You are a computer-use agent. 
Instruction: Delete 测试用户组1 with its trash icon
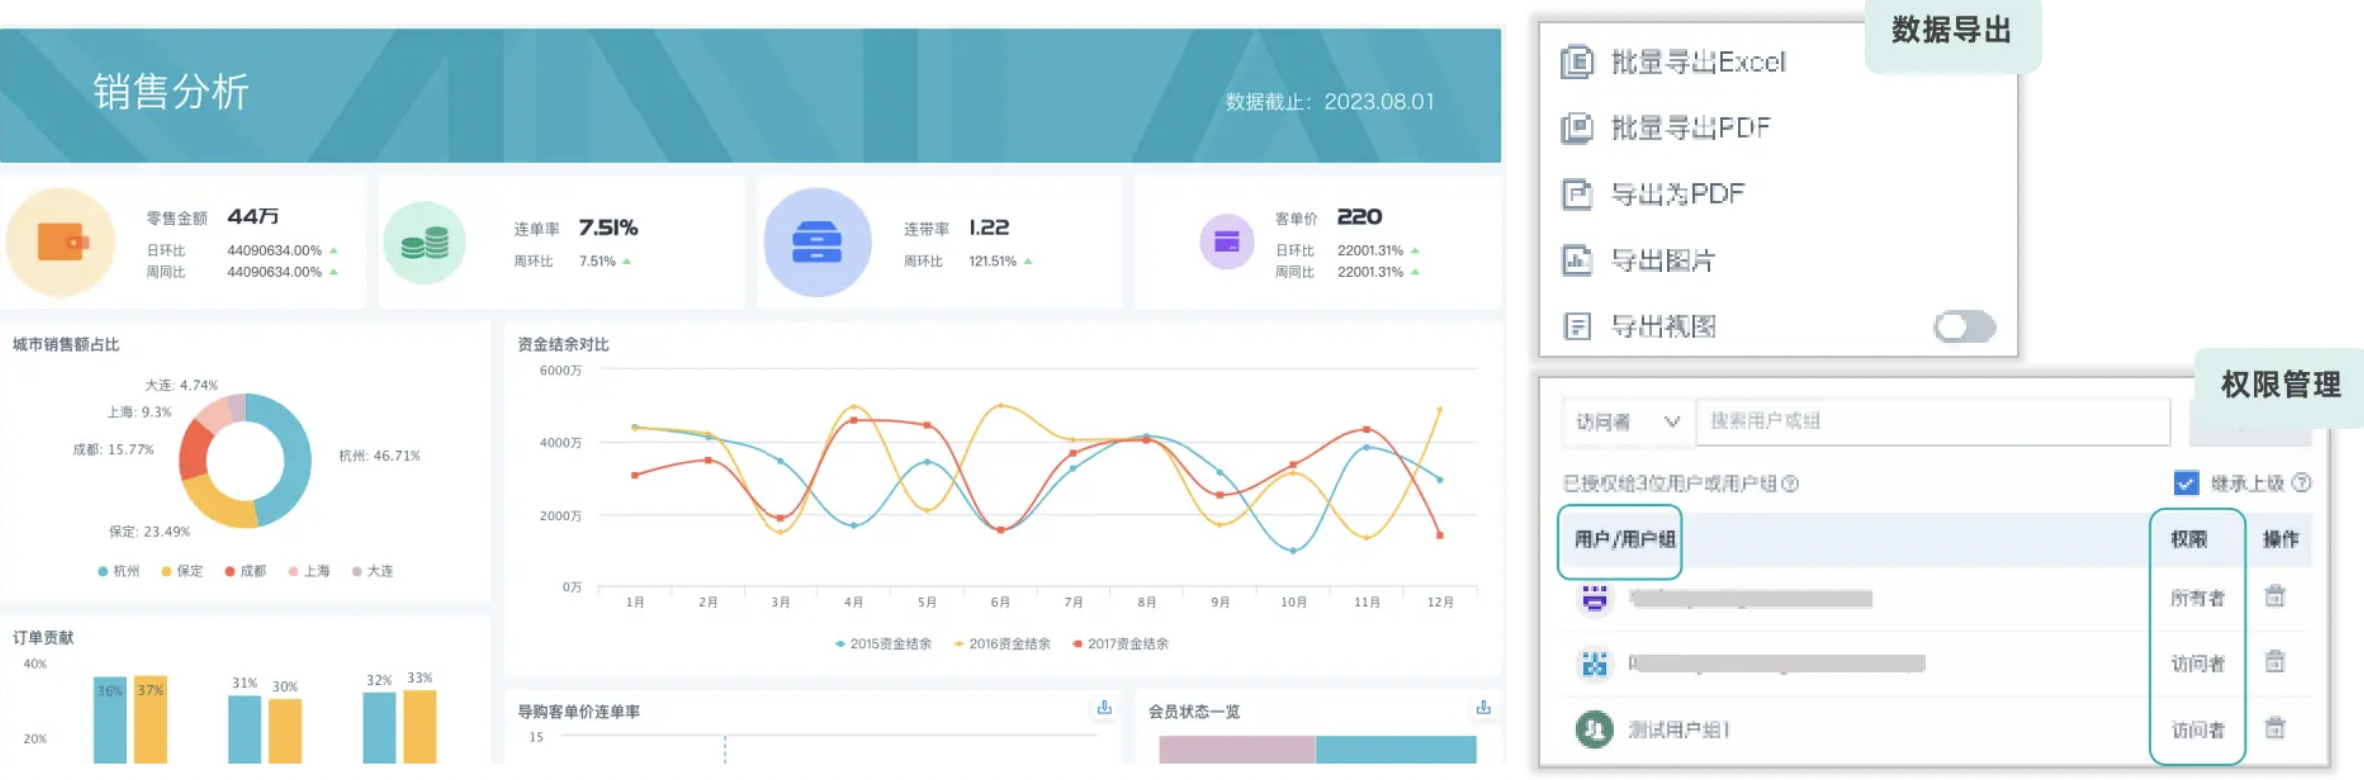tap(2275, 727)
